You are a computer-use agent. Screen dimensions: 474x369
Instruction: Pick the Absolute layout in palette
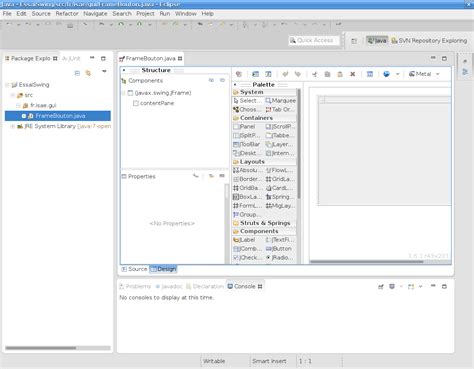click(247, 170)
